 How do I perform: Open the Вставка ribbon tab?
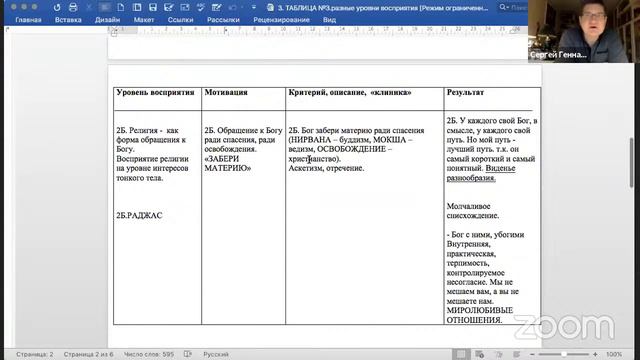coord(68,20)
